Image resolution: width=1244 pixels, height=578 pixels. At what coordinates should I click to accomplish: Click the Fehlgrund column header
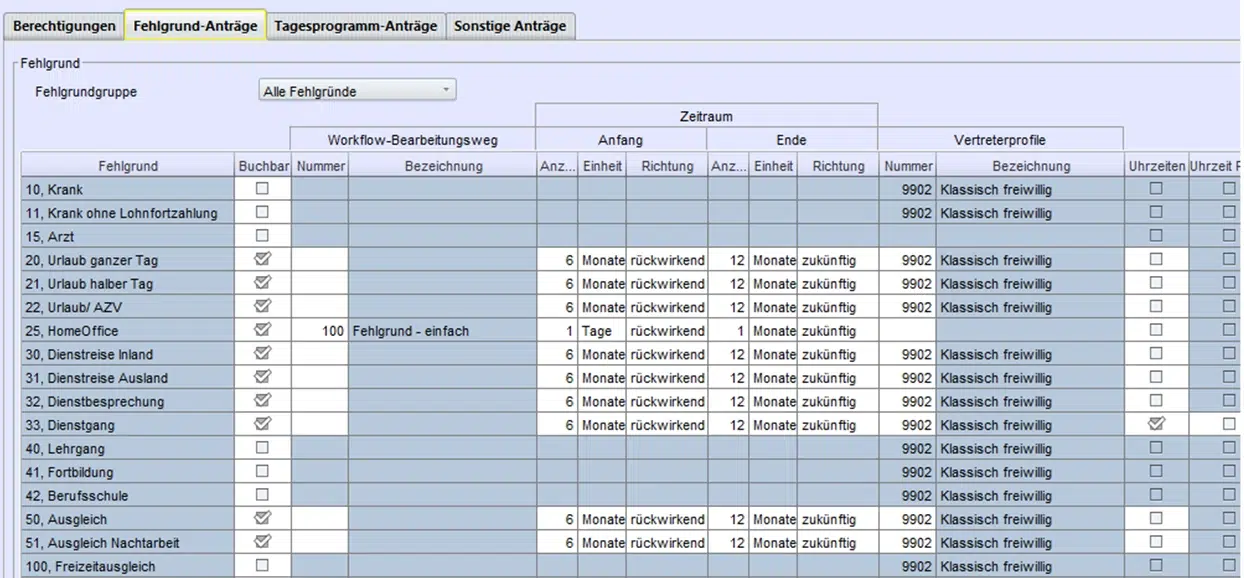128,166
